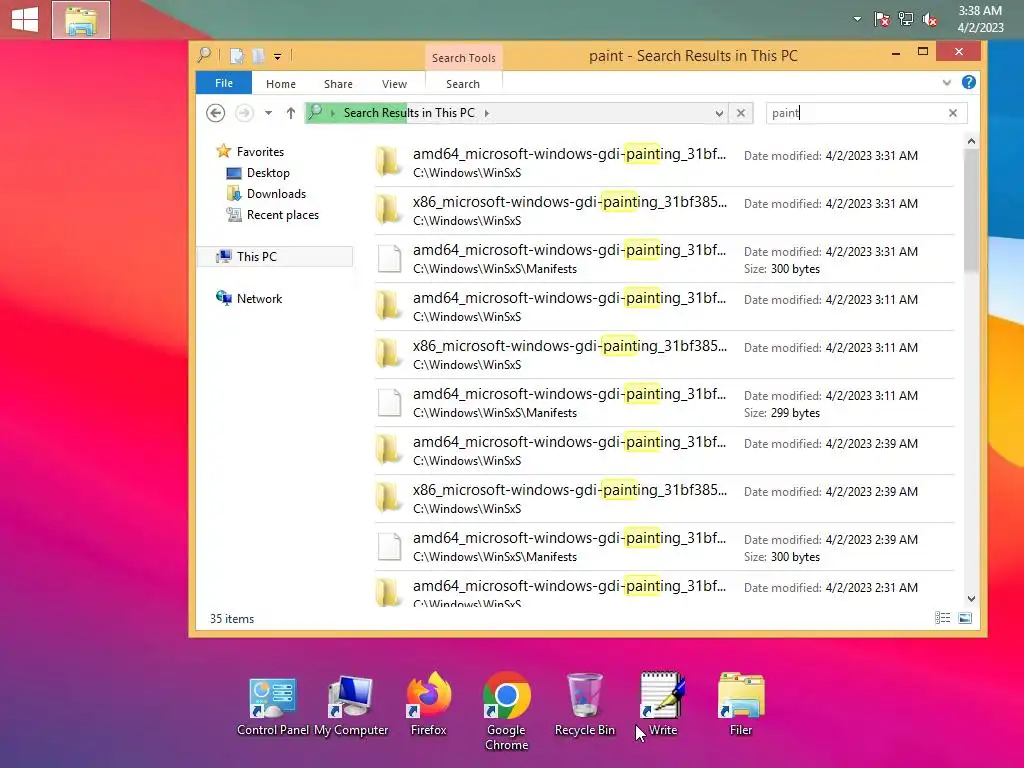
Task: Select amd64 gdi-painting WinSxS folder modified 3:11 AM
Action: 664,307
